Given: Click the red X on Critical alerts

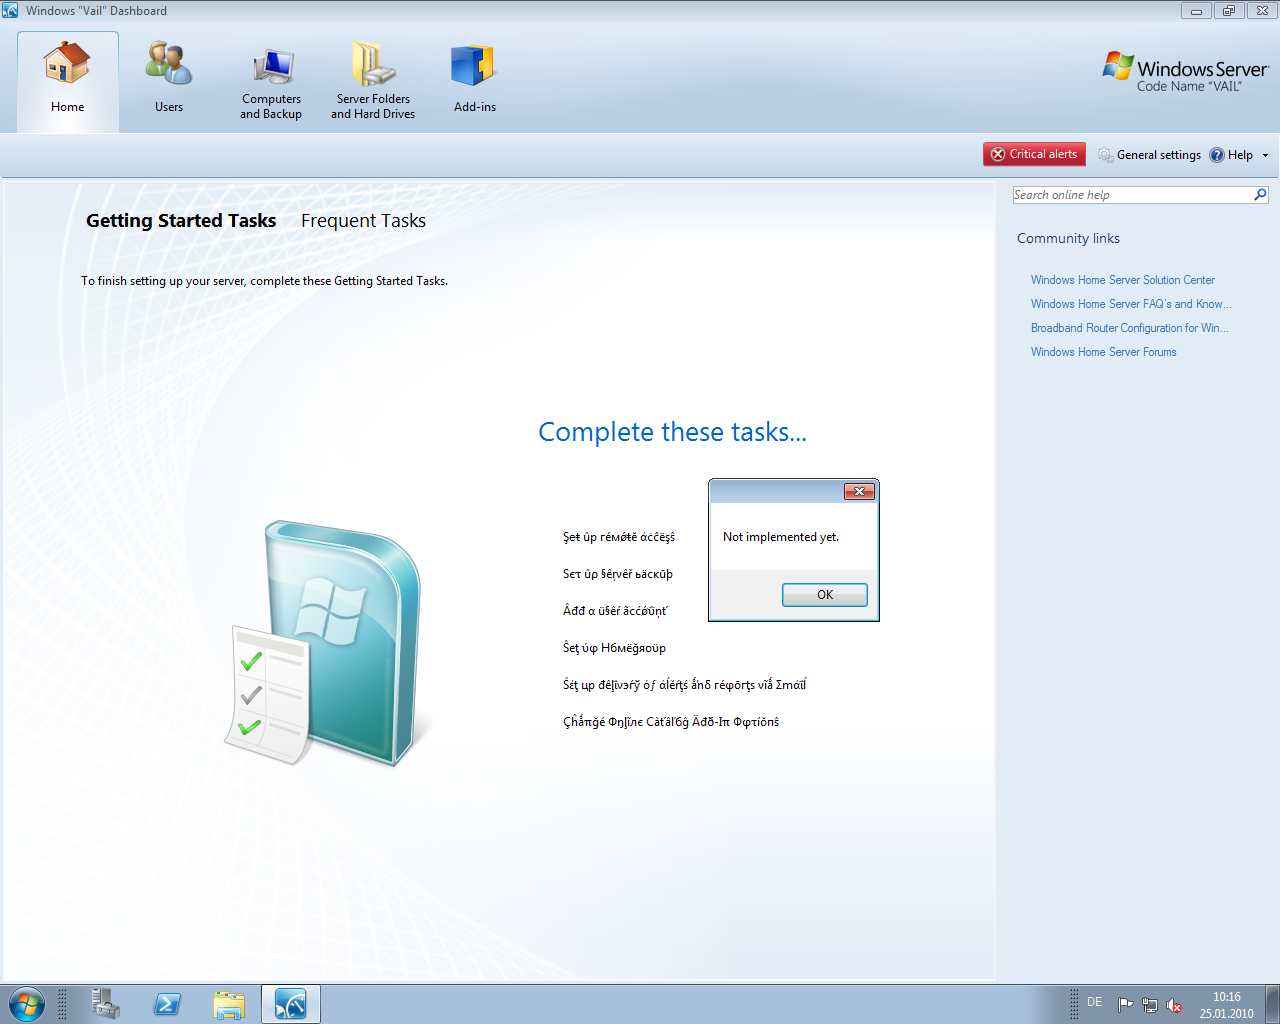Looking at the screenshot, I should (x=998, y=154).
